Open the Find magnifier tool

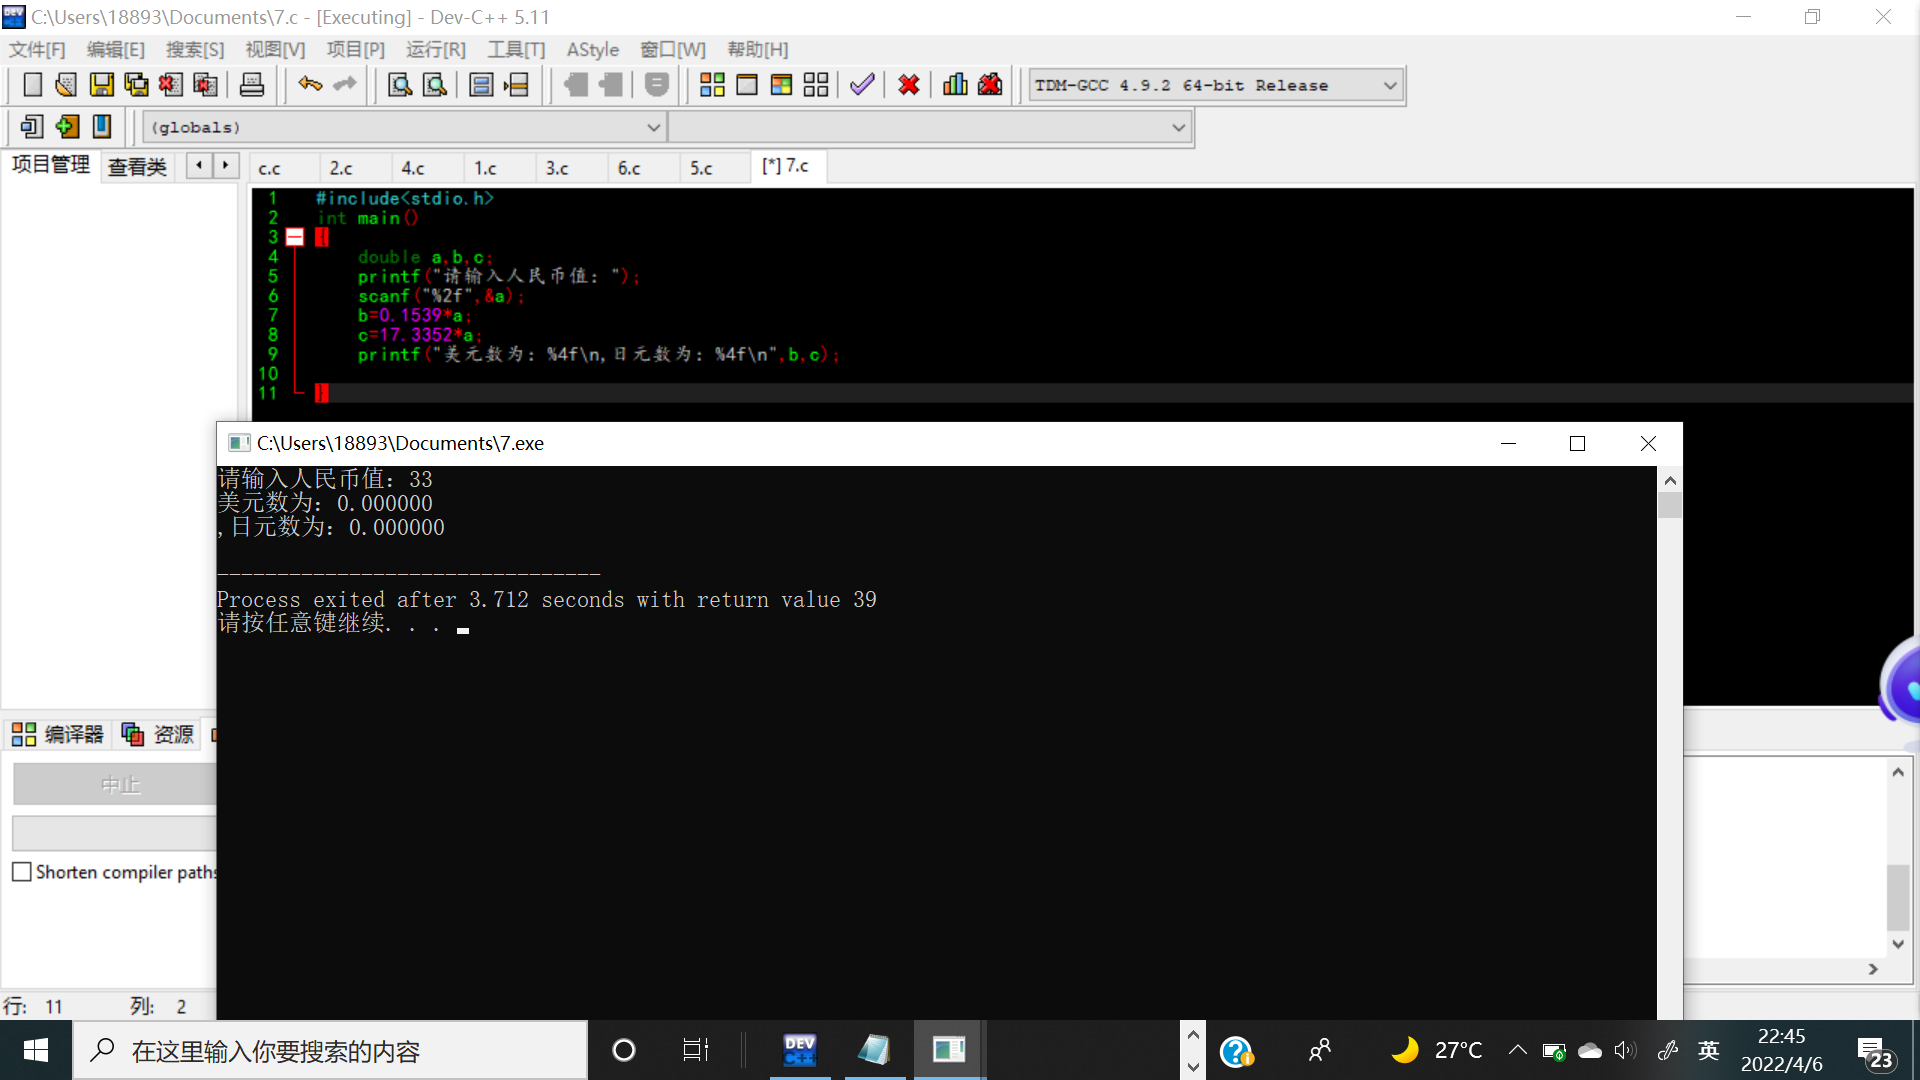coord(400,85)
